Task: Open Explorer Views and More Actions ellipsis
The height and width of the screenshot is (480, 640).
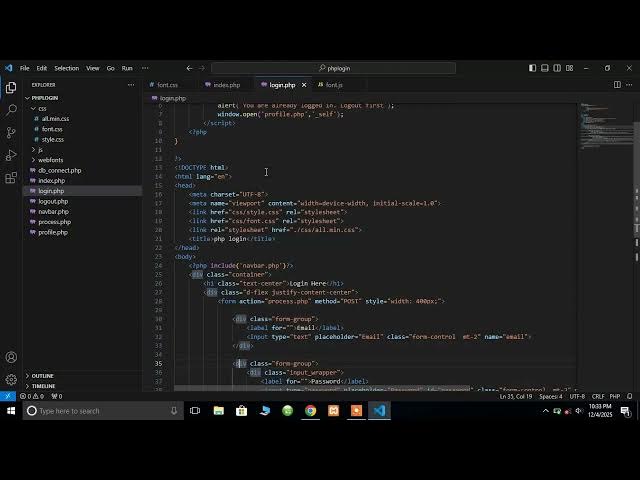Action: tap(131, 85)
